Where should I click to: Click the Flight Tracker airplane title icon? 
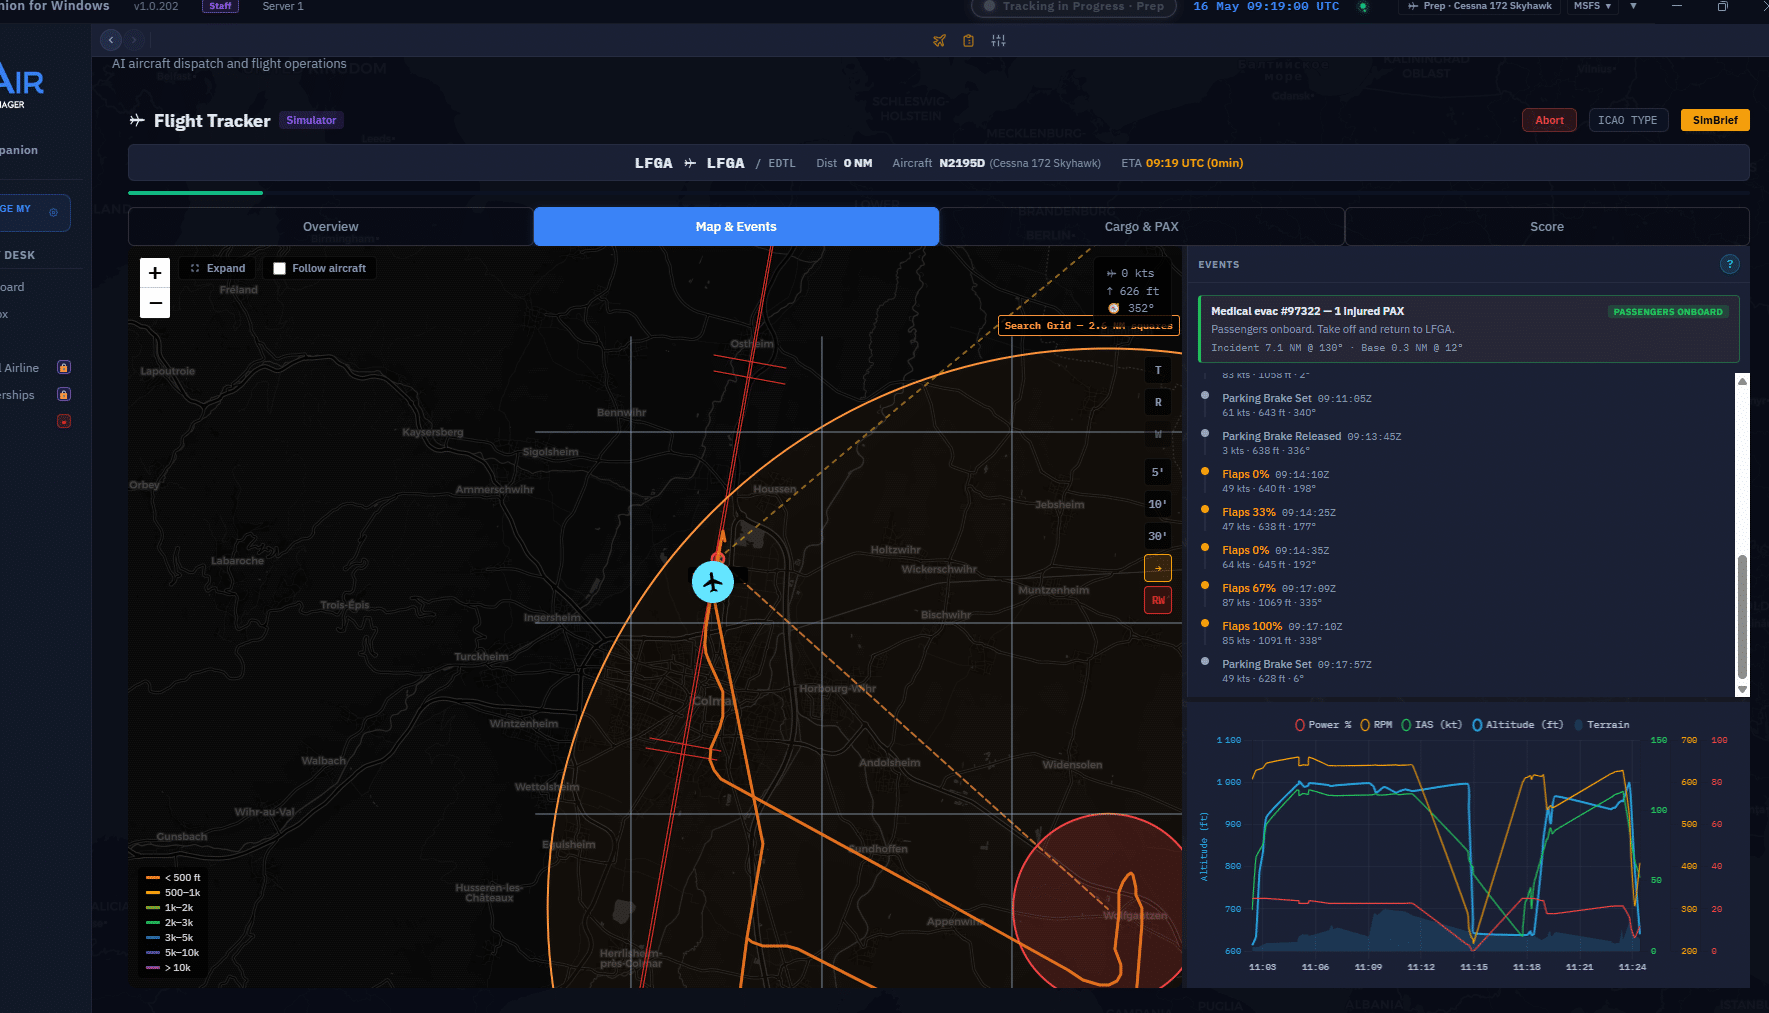pos(137,120)
